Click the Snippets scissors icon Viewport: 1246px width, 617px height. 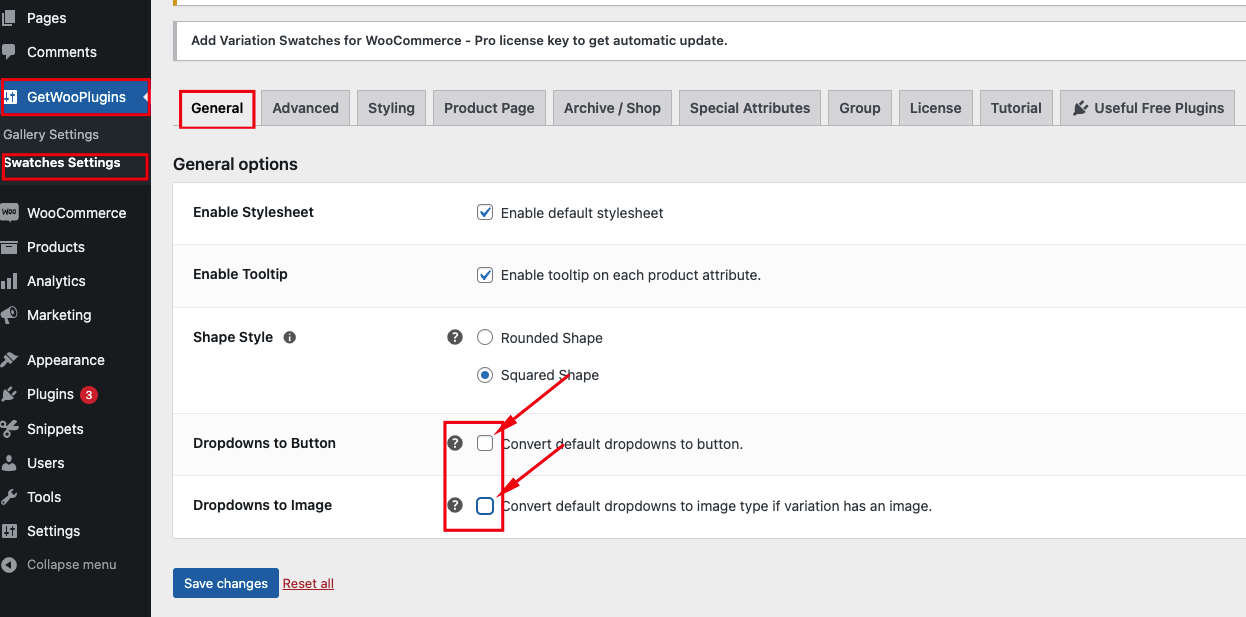(x=9, y=429)
